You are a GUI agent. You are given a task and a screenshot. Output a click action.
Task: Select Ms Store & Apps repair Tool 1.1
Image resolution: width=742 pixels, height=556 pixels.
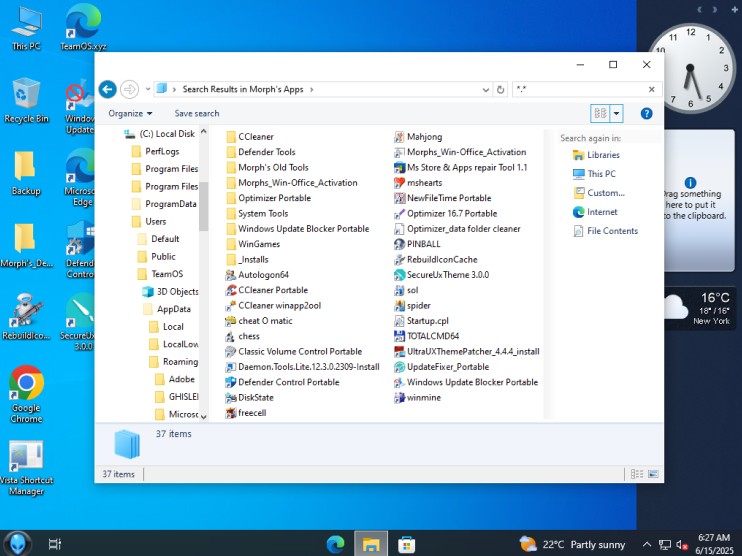(x=460, y=168)
